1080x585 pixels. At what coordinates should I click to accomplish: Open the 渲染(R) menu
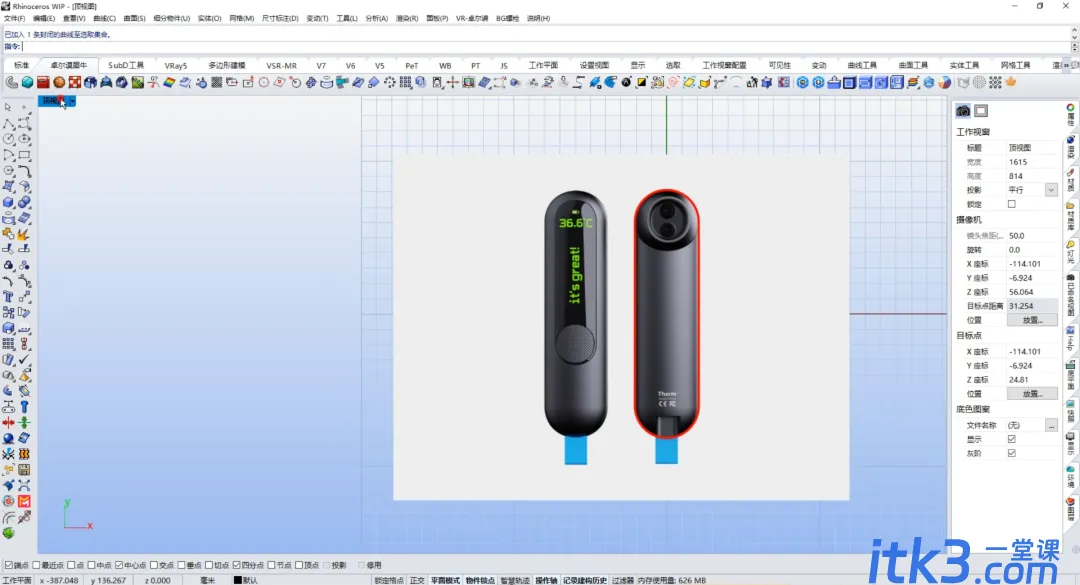406,19
